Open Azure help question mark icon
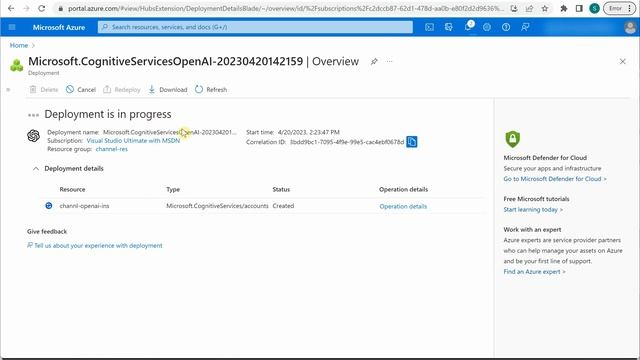 pos(506,27)
